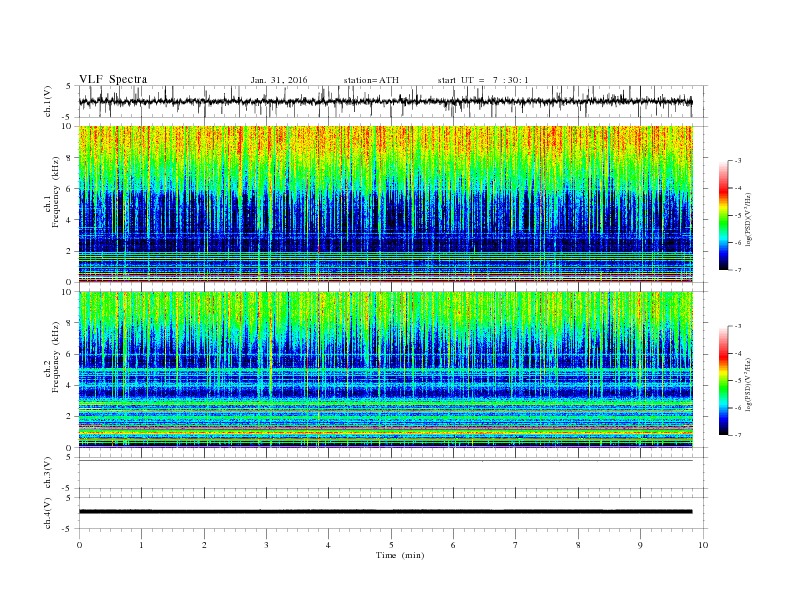Click the 'VLF Spectra' plot title
Viewport: 792px width, 612px height.
click(113, 79)
